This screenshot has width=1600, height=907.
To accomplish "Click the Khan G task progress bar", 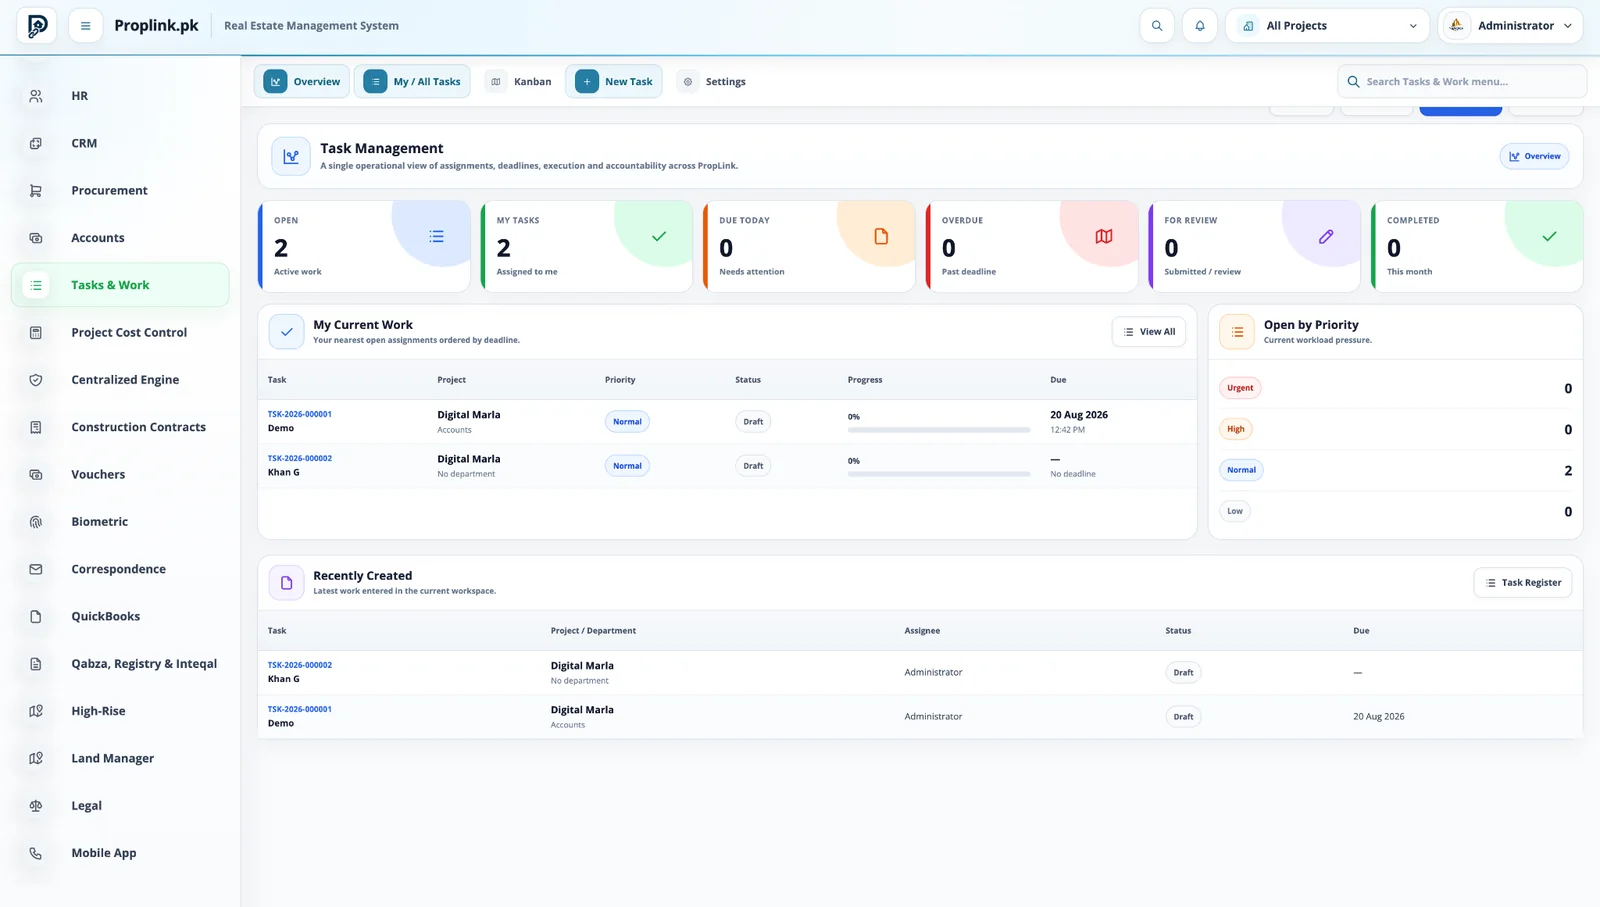I will coord(939,474).
